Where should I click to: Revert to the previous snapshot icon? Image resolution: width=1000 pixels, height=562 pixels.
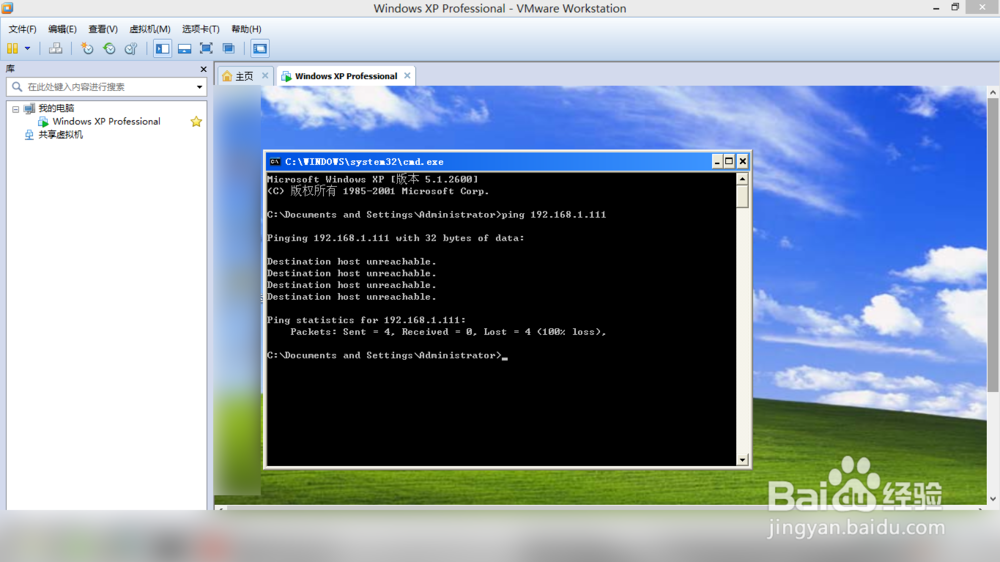(x=109, y=48)
